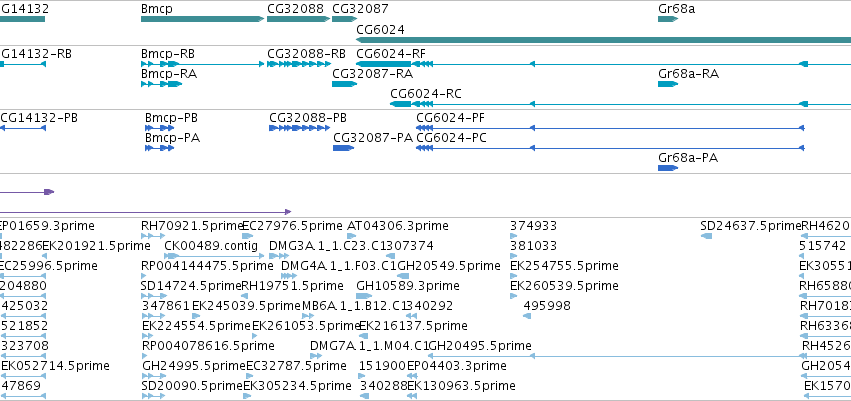Select EST SD14724.5prime
The width and height of the screenshot is (851, 401).
point(191,286)
